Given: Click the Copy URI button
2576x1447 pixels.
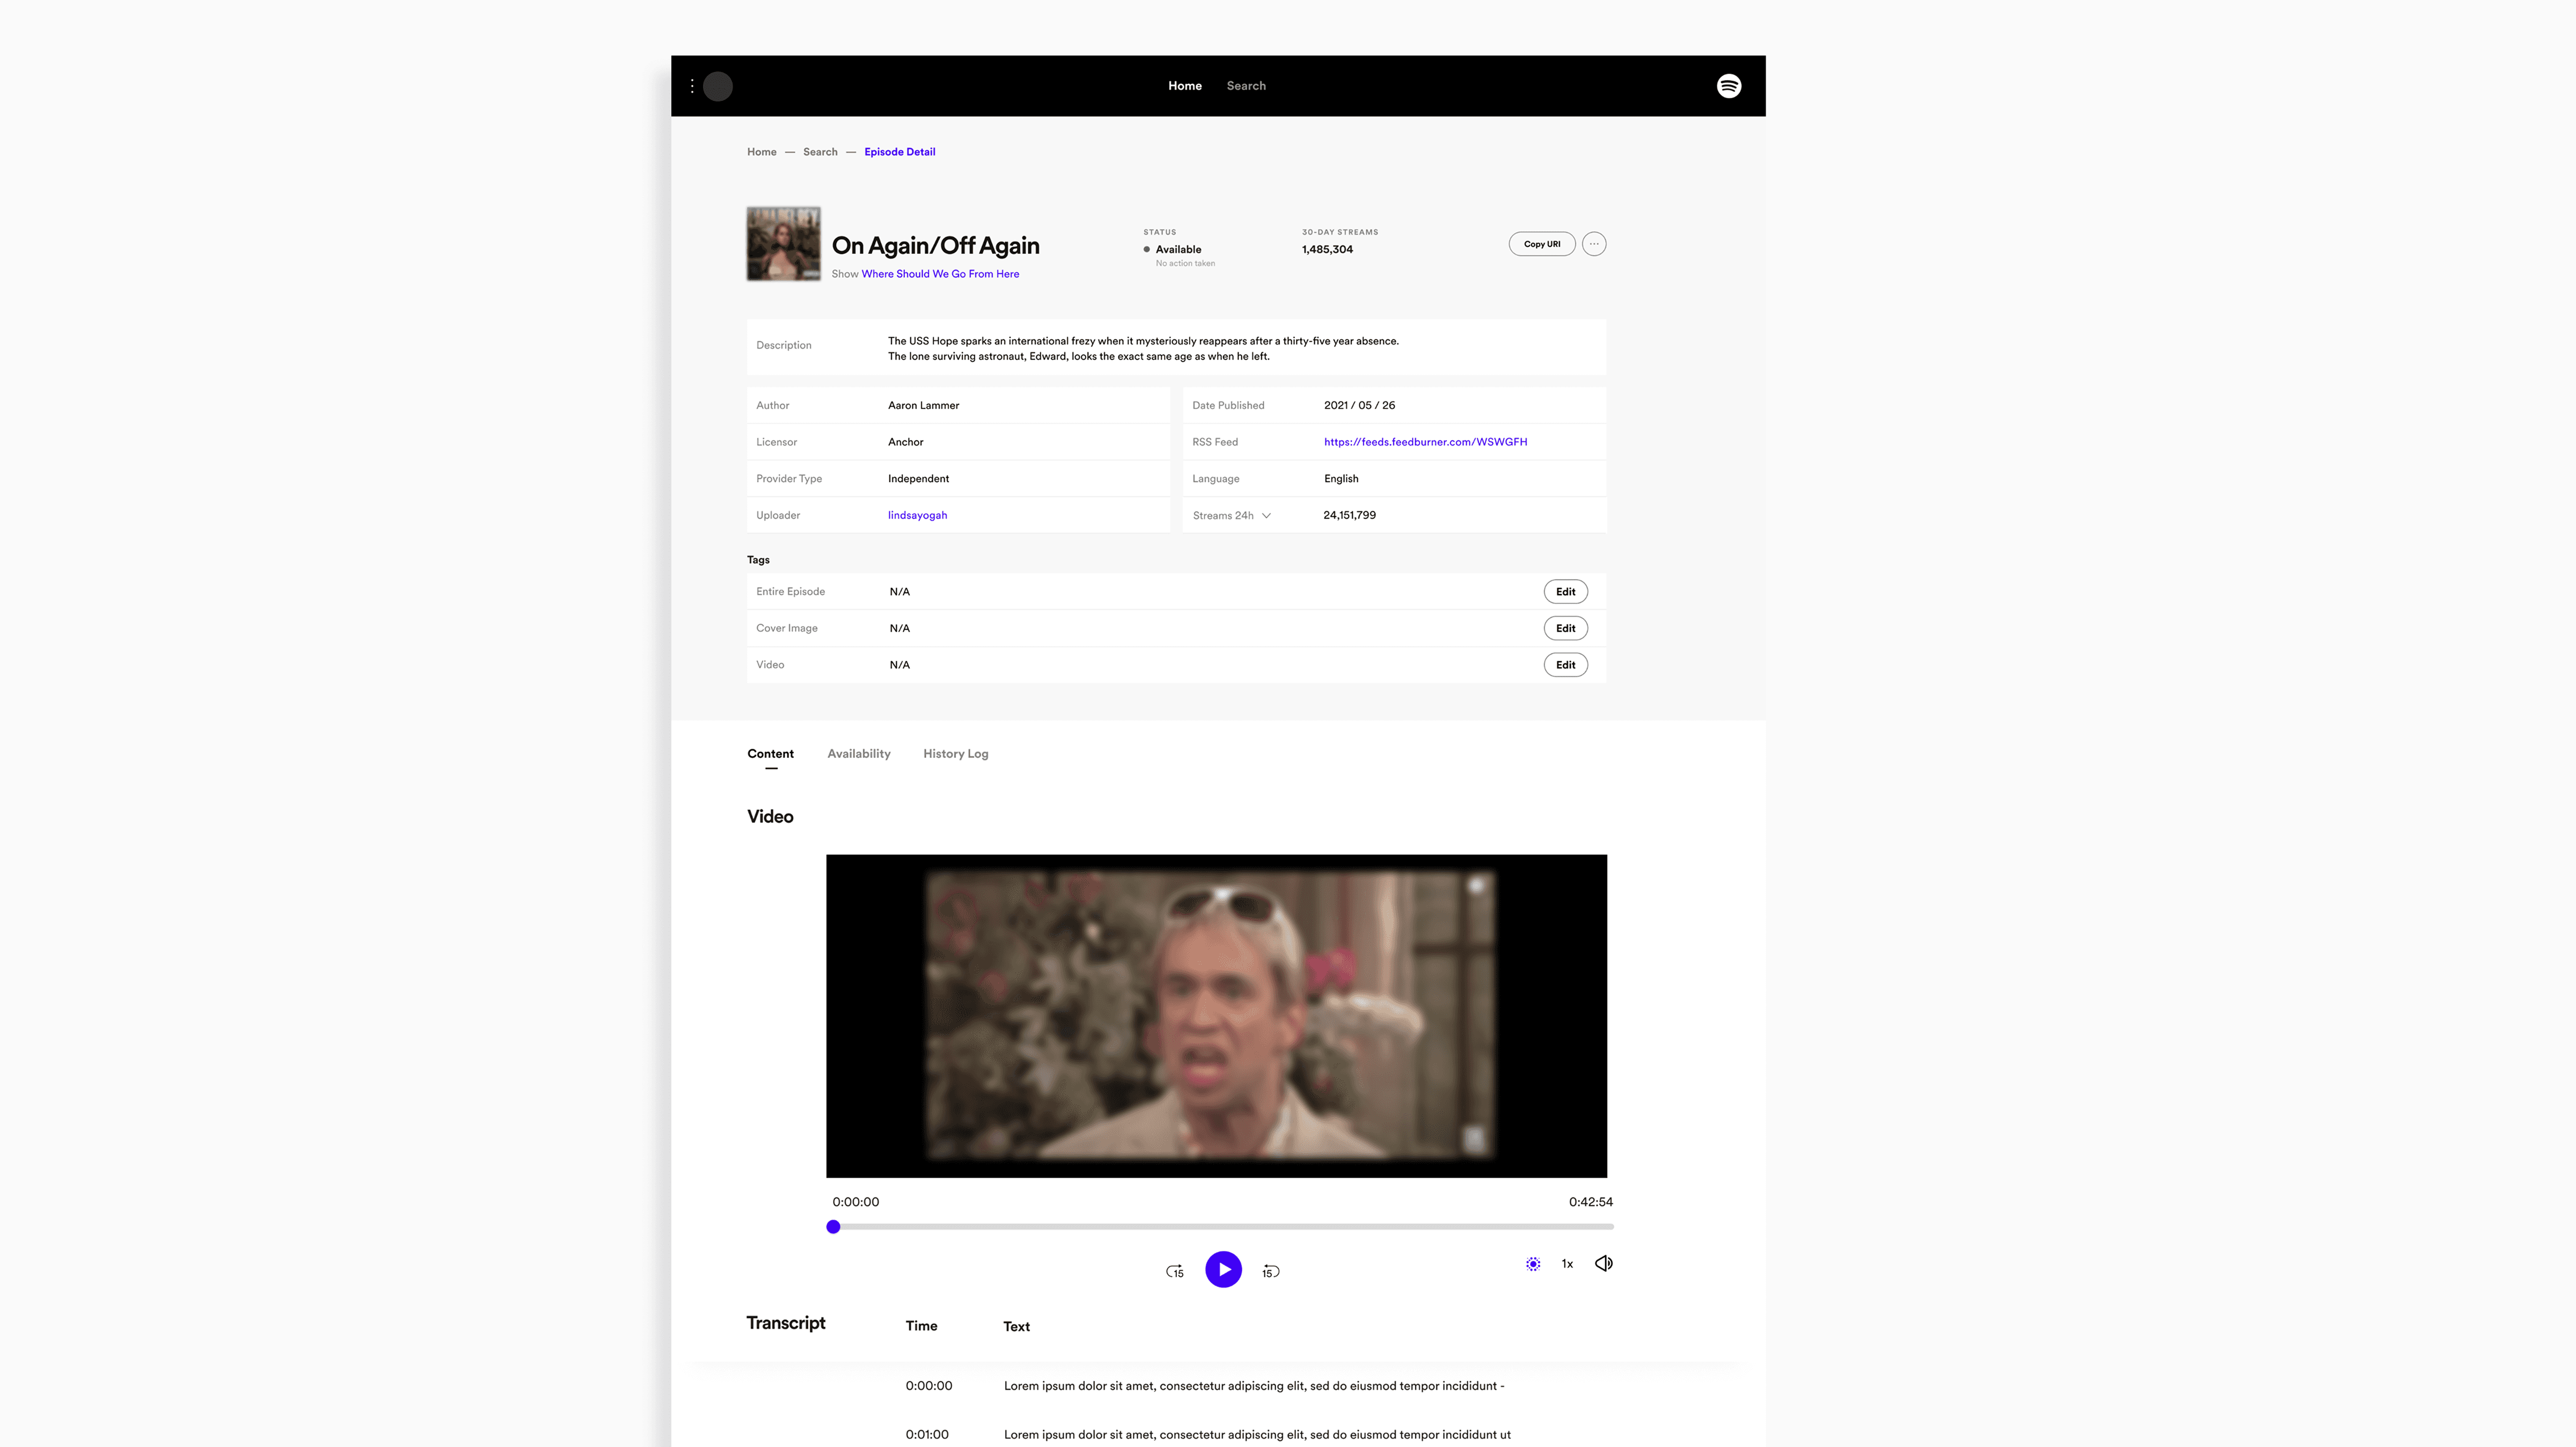Looking at the screenshot, I should click(x=1541, y=244).
